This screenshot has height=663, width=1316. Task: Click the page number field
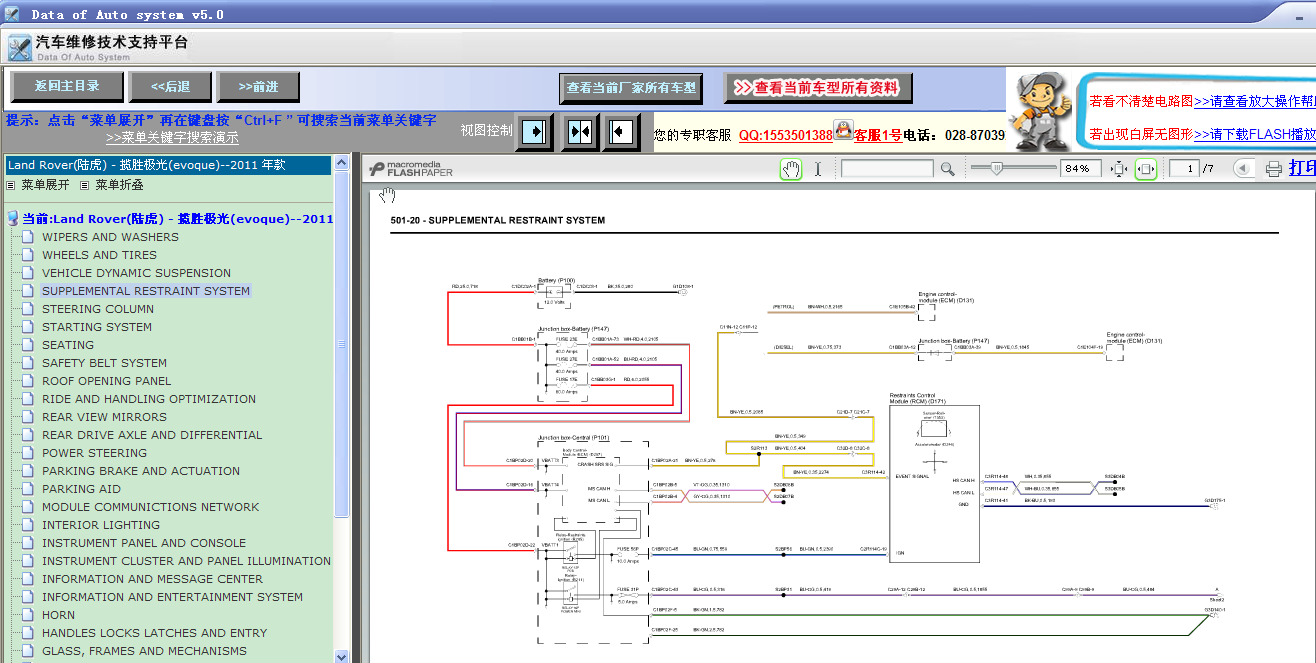(1184, 169)
